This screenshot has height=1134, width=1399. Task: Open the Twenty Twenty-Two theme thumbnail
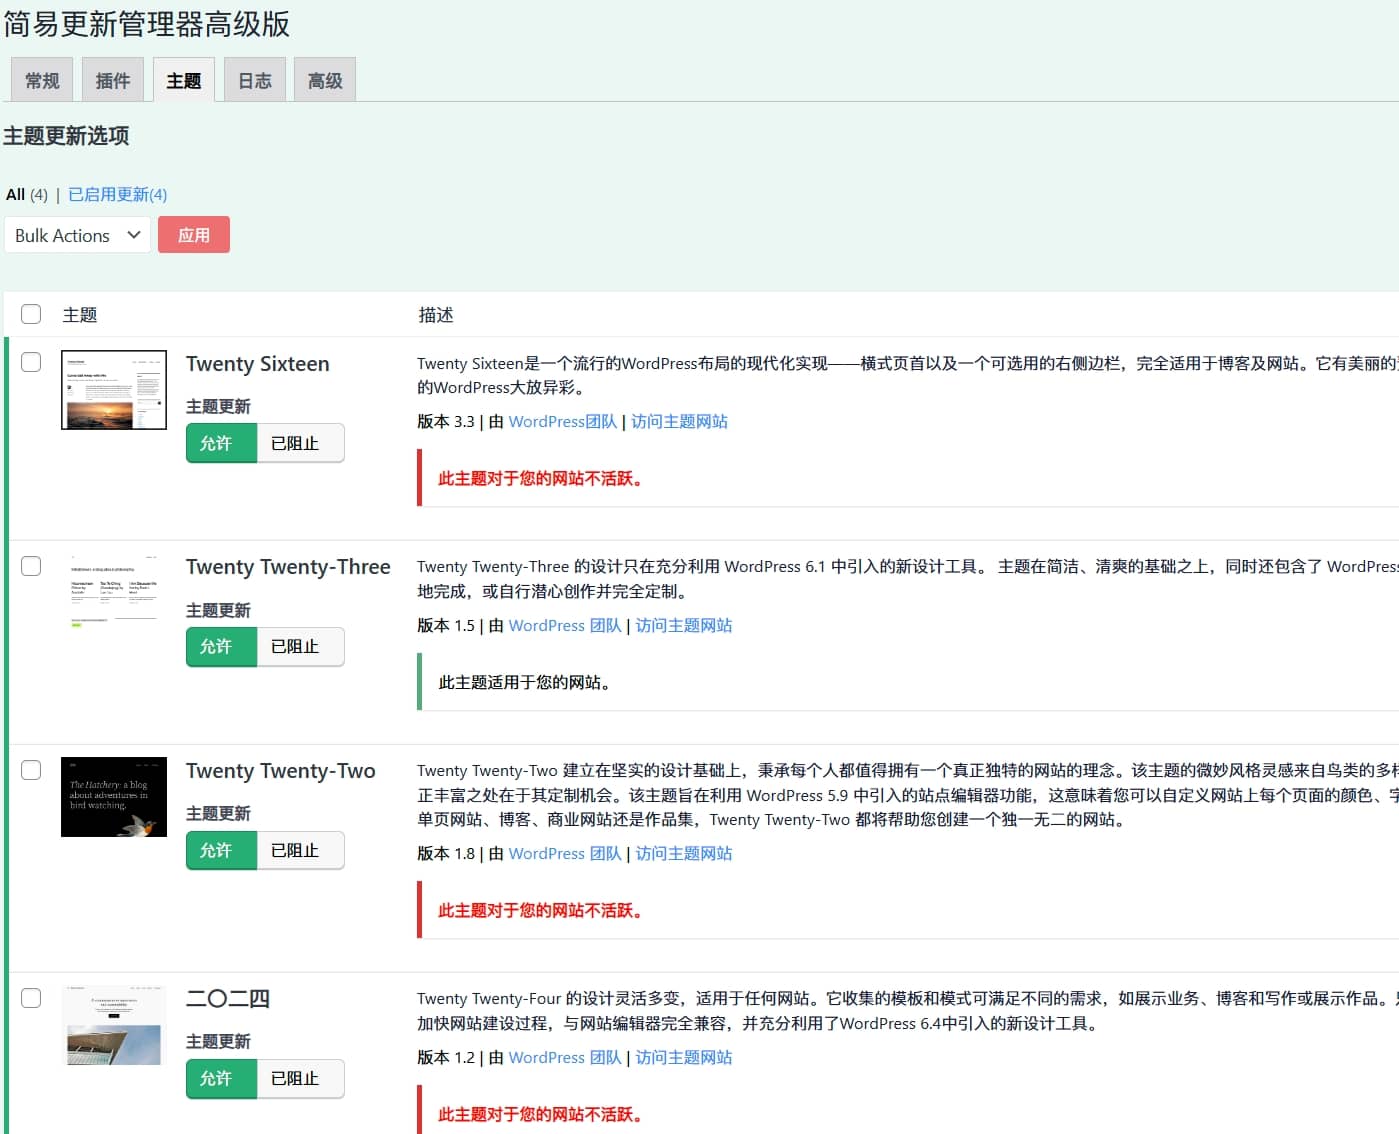113,797
